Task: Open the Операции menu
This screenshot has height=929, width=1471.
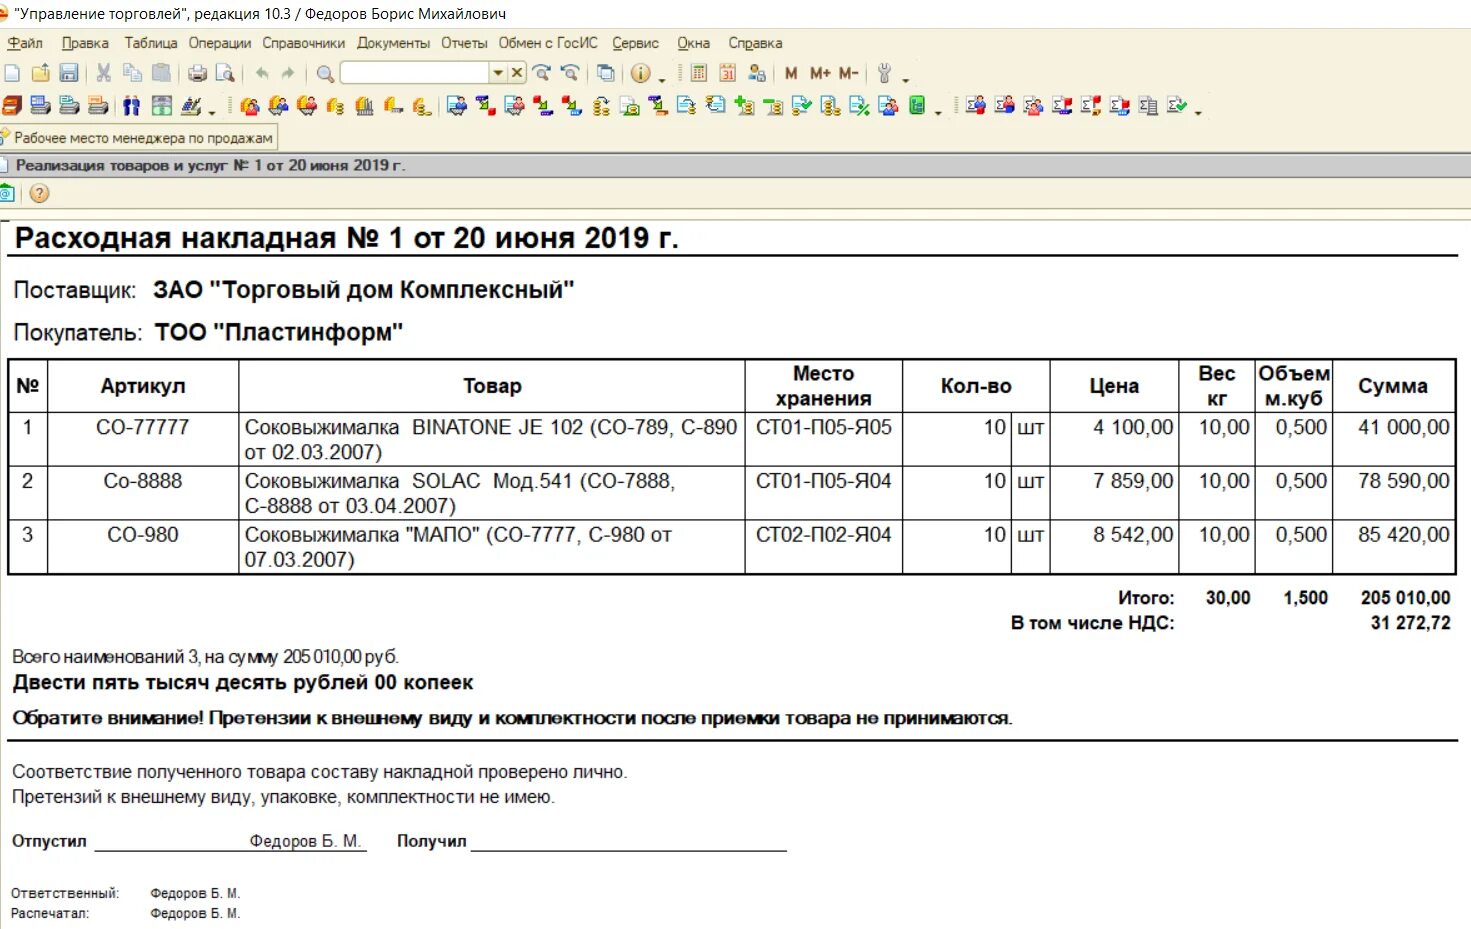Action: tap(220, 43)
